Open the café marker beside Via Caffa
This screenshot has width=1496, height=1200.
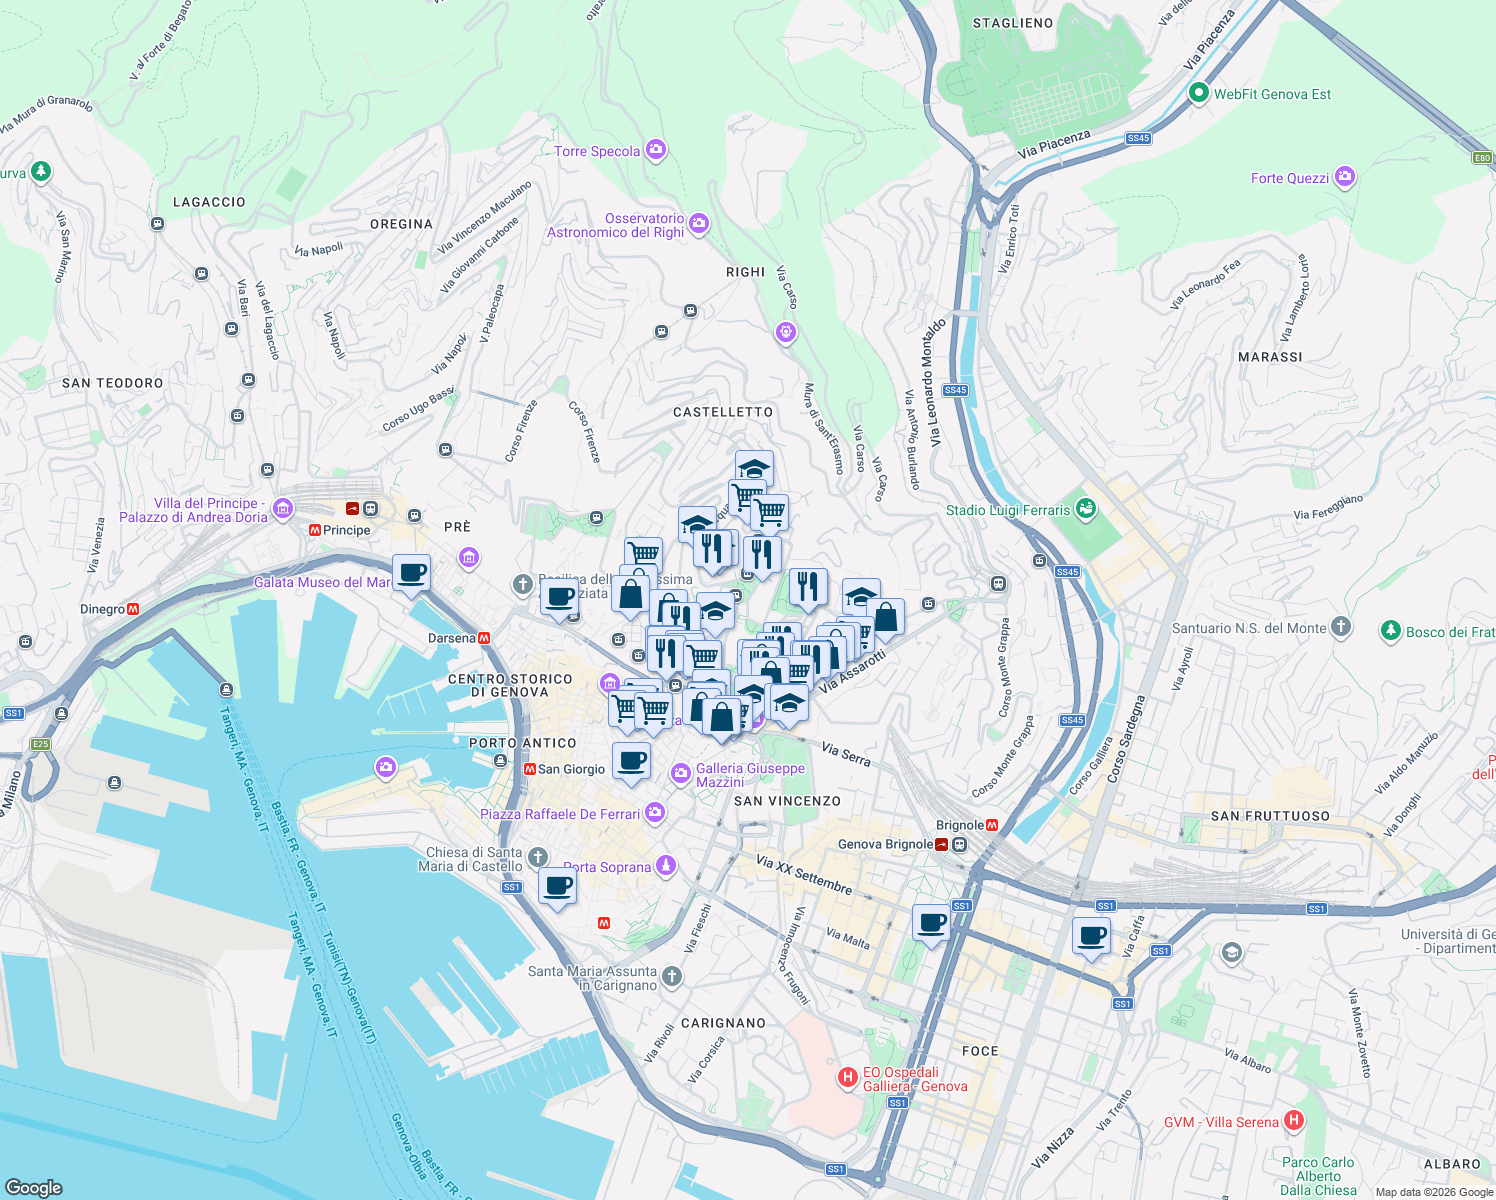click(x=1092, y=936)
